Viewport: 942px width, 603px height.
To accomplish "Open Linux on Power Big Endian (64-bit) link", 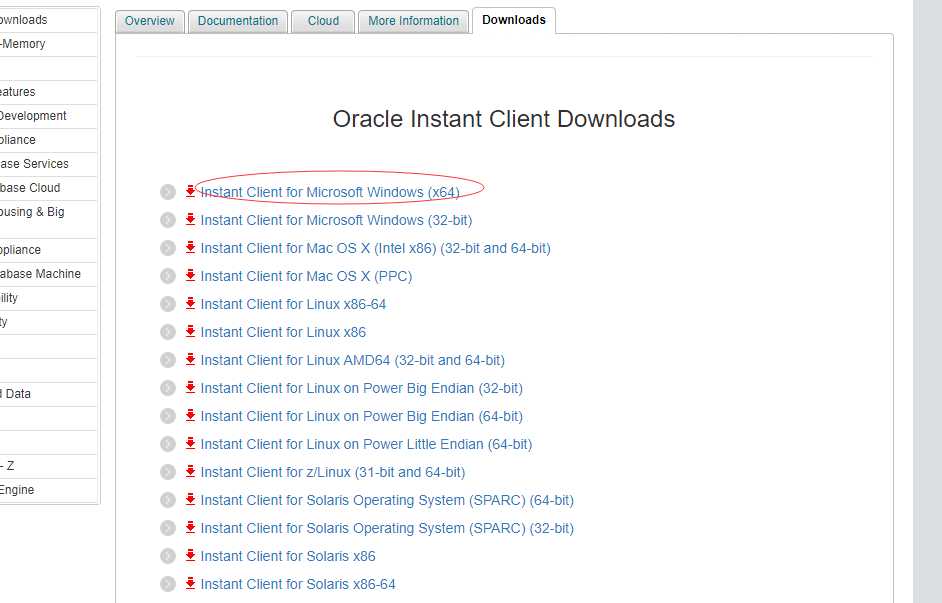I will (362, 416).
